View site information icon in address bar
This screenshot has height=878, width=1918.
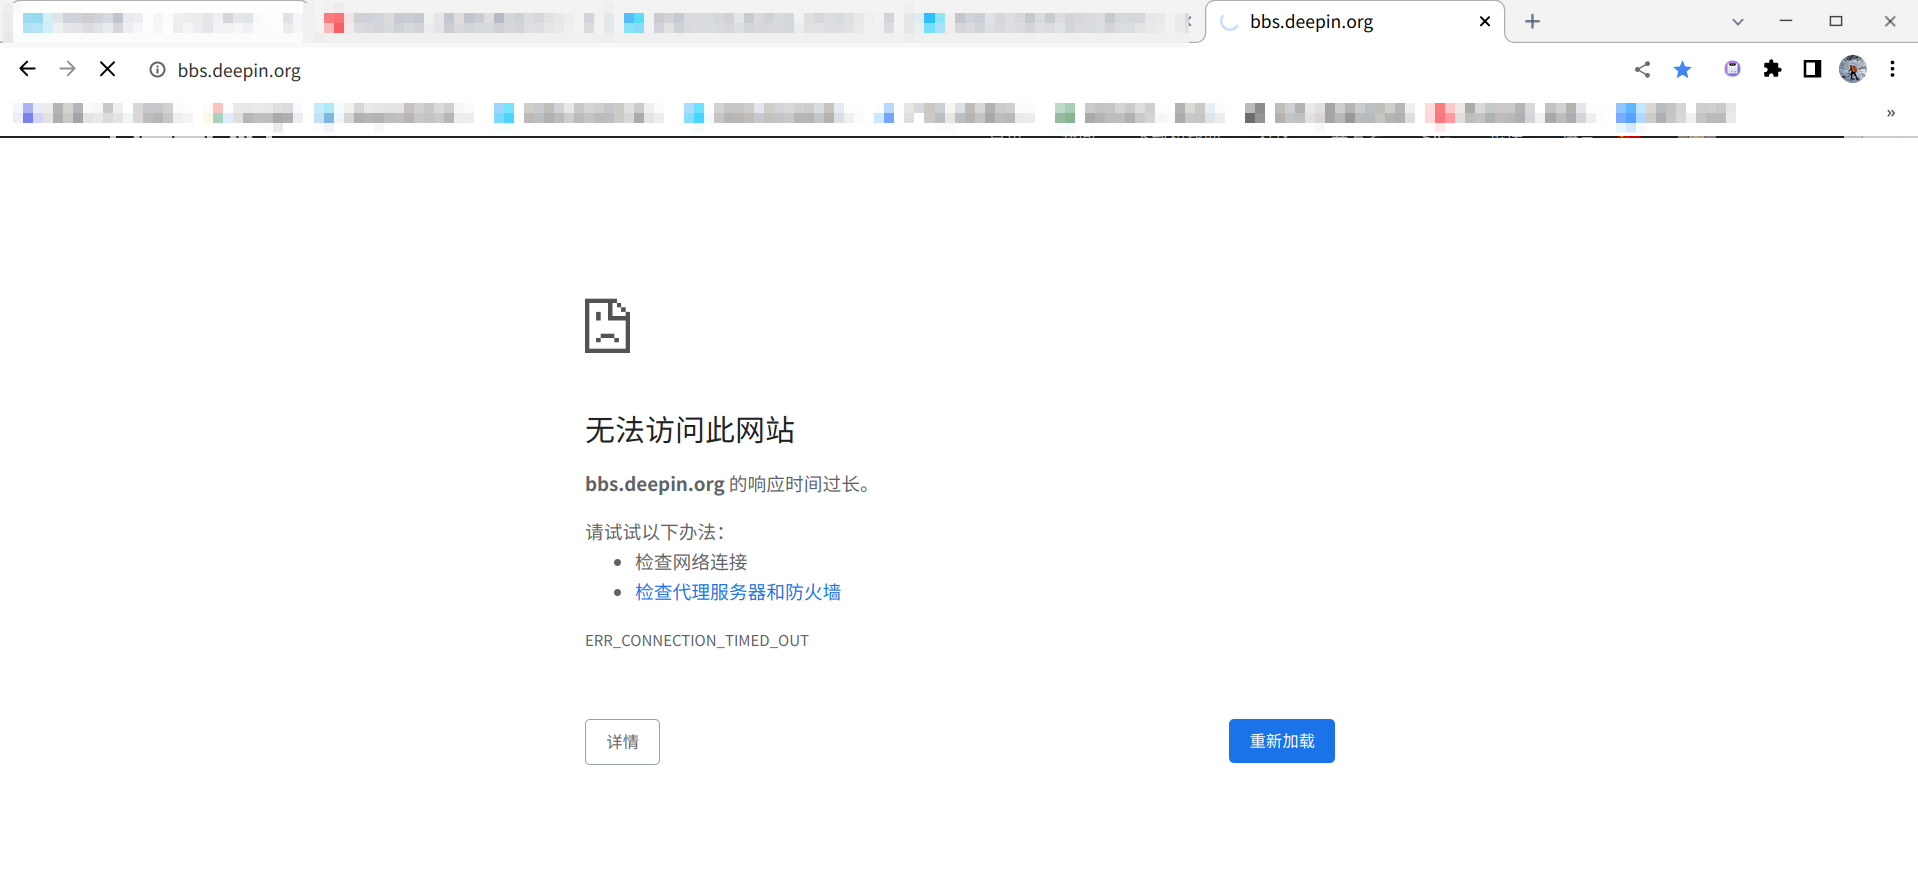pos(157,70)
